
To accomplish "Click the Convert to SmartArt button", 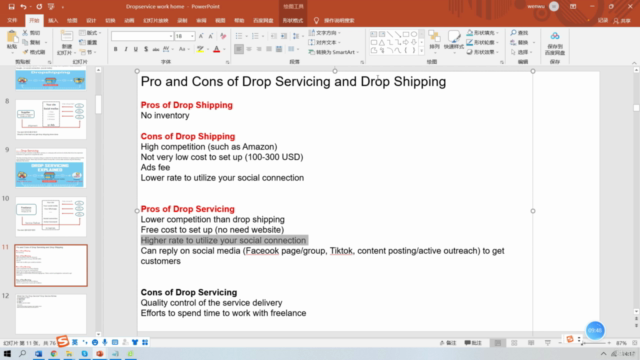I will point(334,52).
